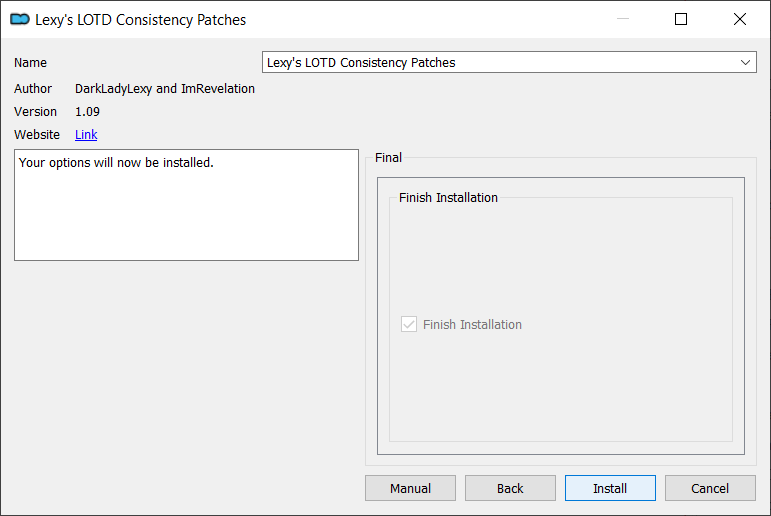
Task: Click the version number 1.09
Action: (87, 112)
